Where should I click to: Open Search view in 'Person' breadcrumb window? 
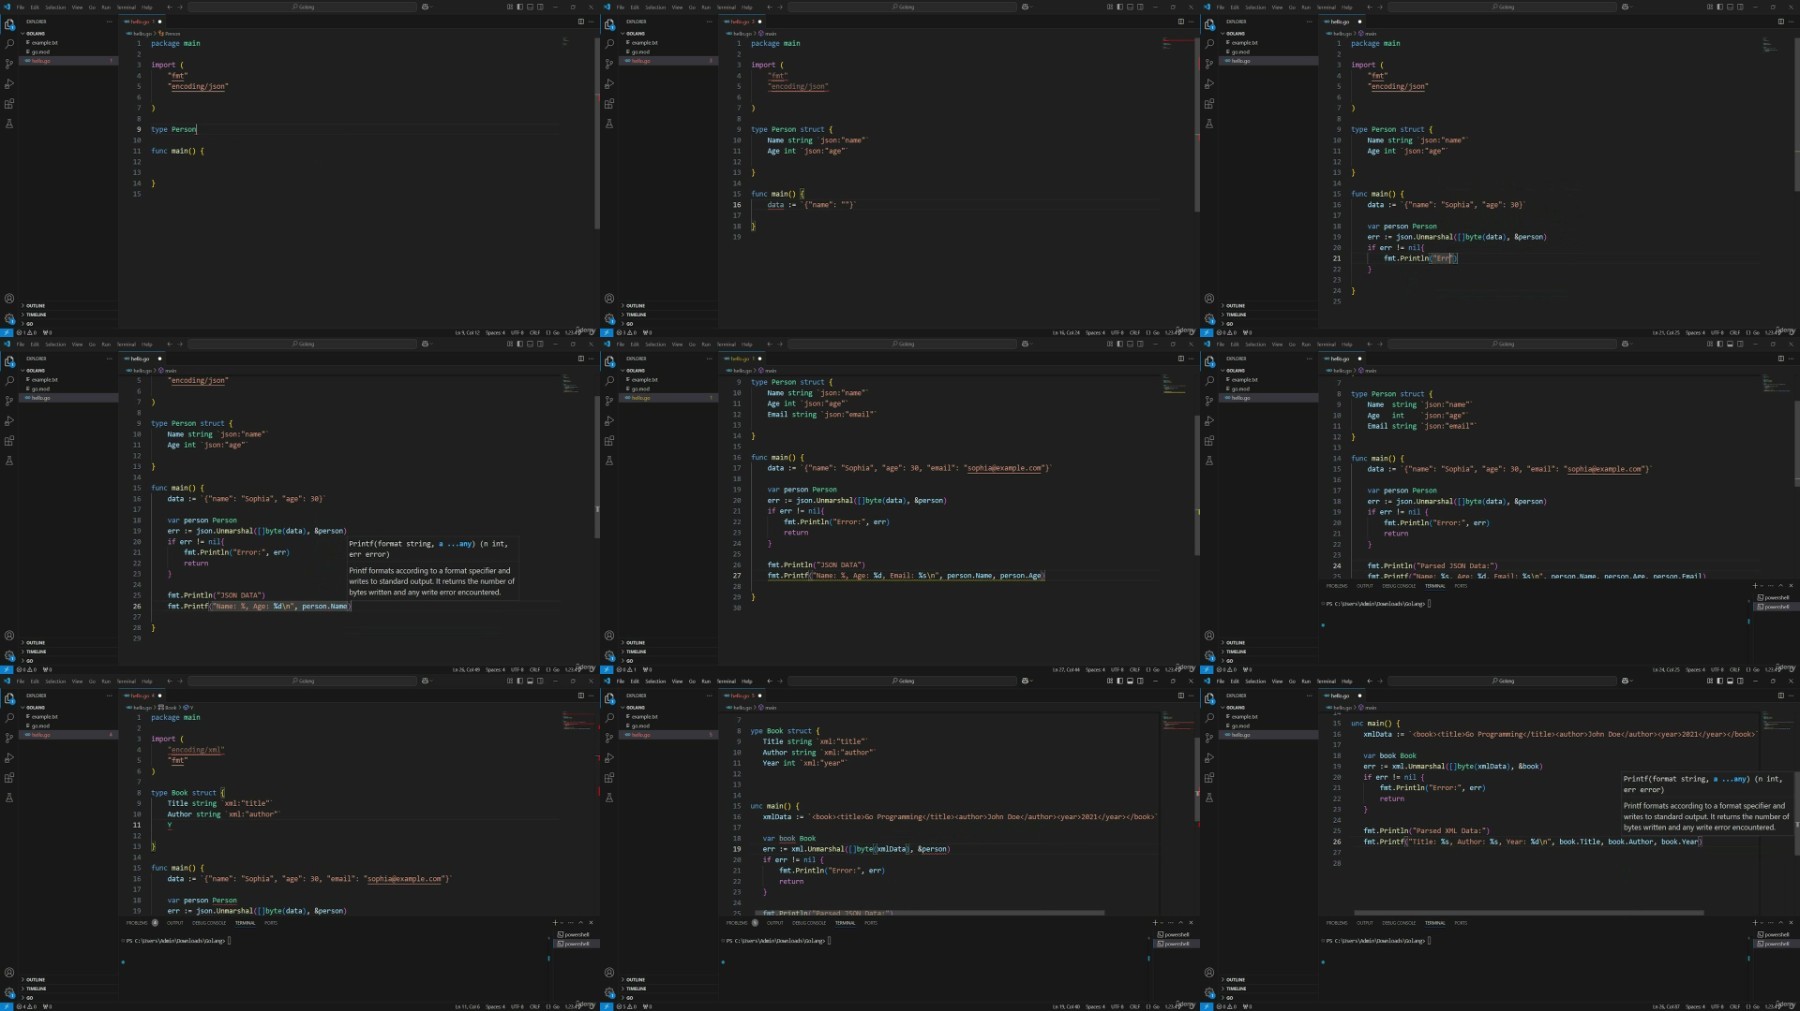pos(9,44)
